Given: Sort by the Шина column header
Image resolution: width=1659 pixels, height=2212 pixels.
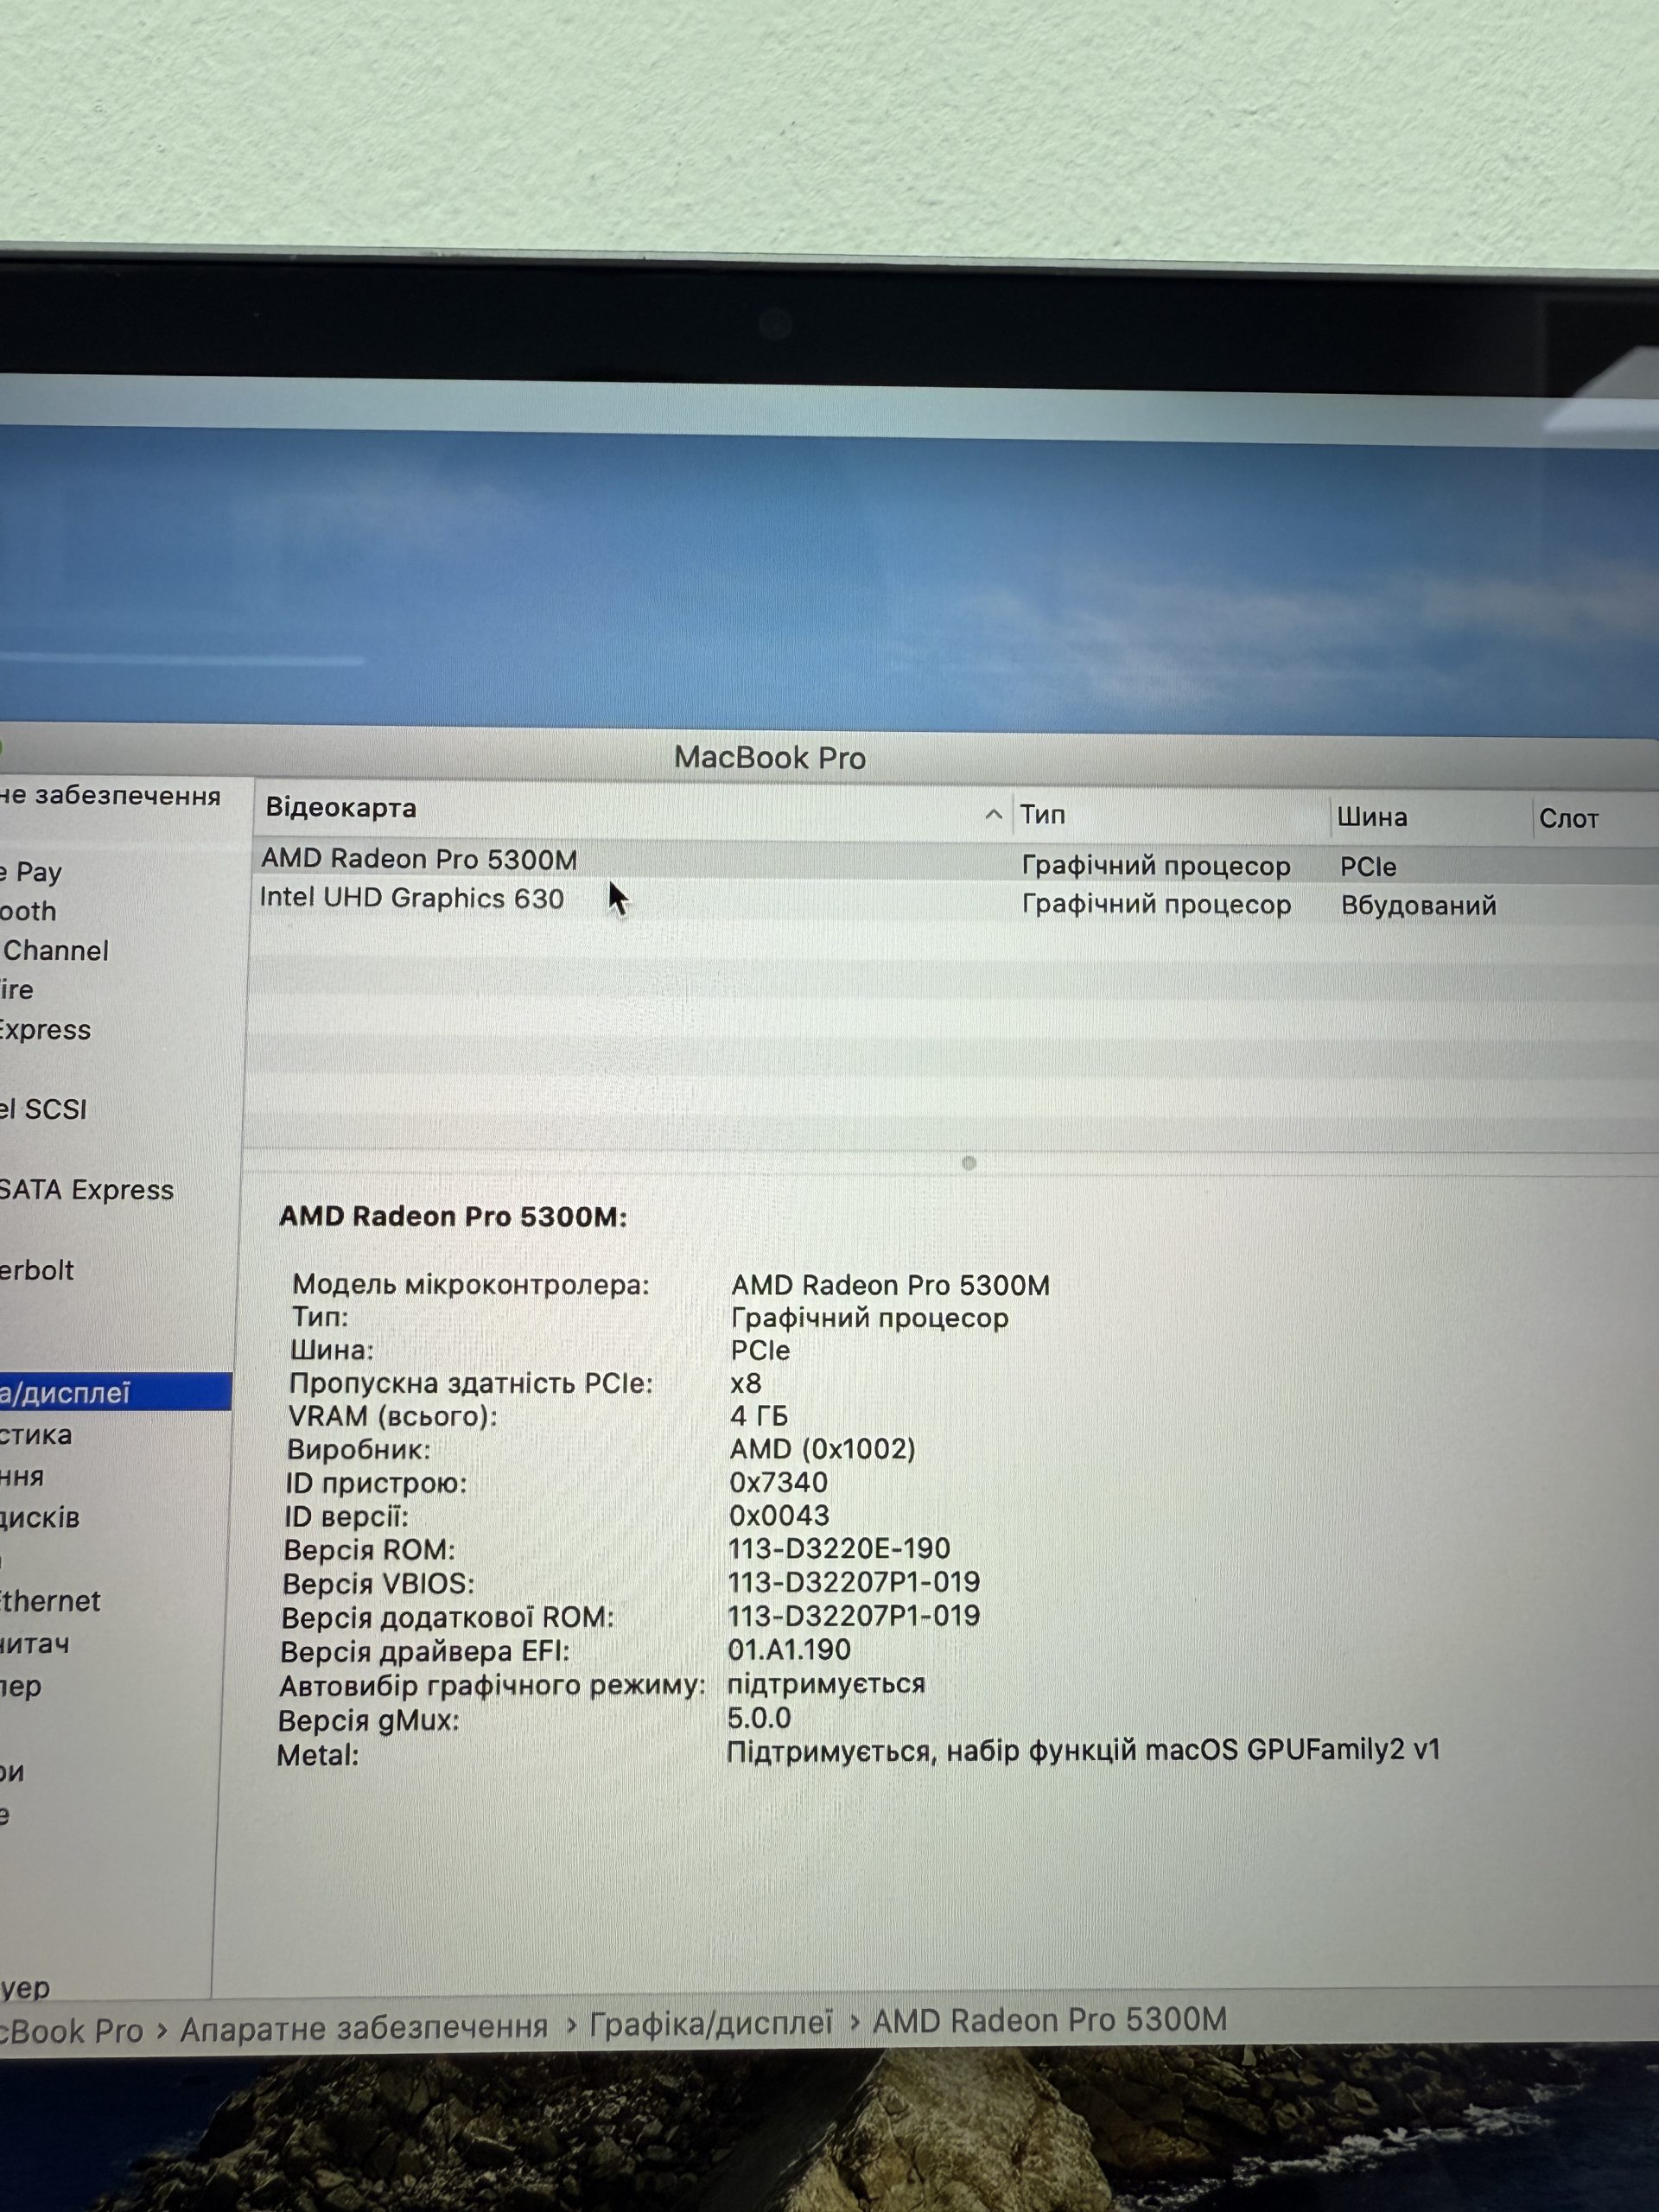Looking at the screenshot, I should (1372, 818).
